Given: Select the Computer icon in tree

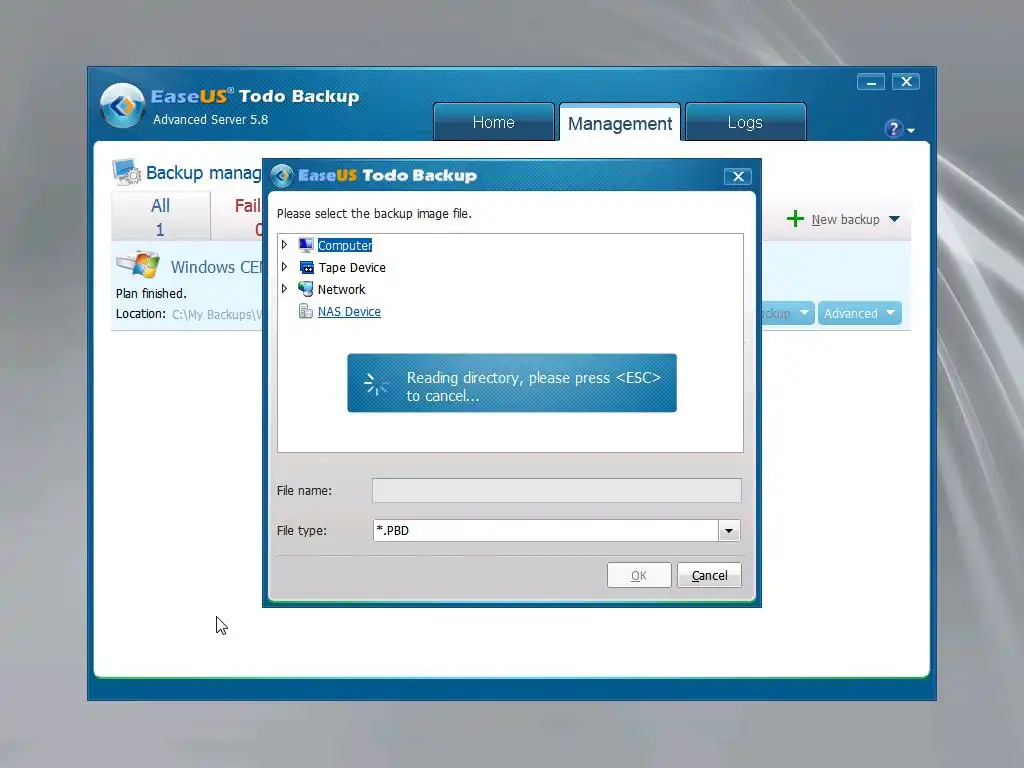Looking at the screenshot, I should (x=306, y=245).
